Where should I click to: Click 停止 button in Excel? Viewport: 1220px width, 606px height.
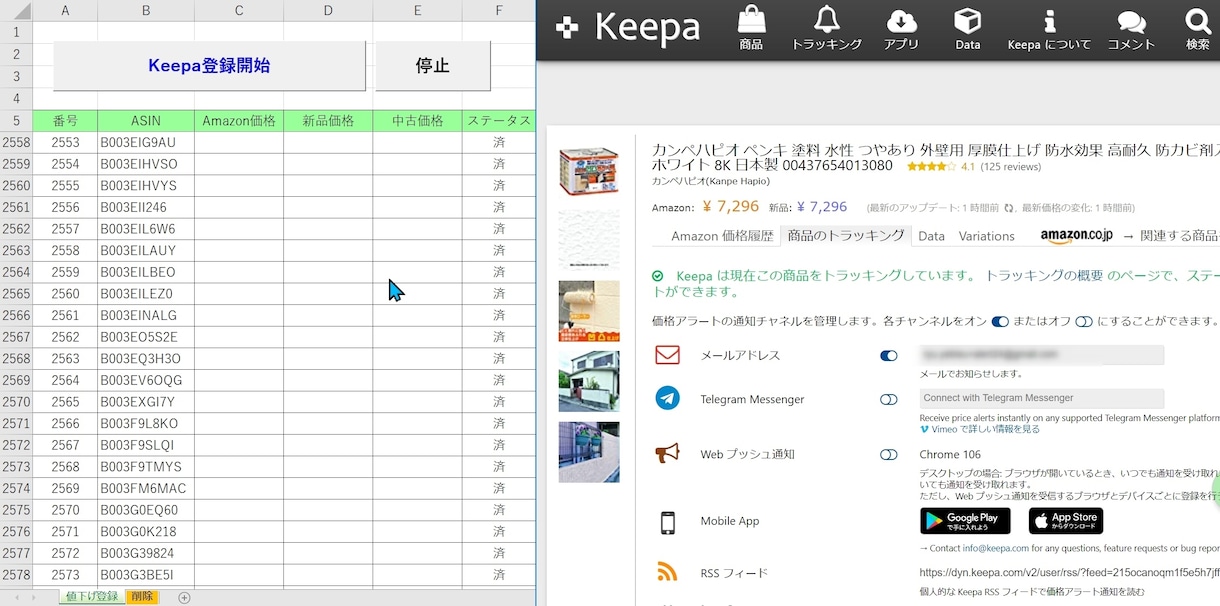(433, 66)
